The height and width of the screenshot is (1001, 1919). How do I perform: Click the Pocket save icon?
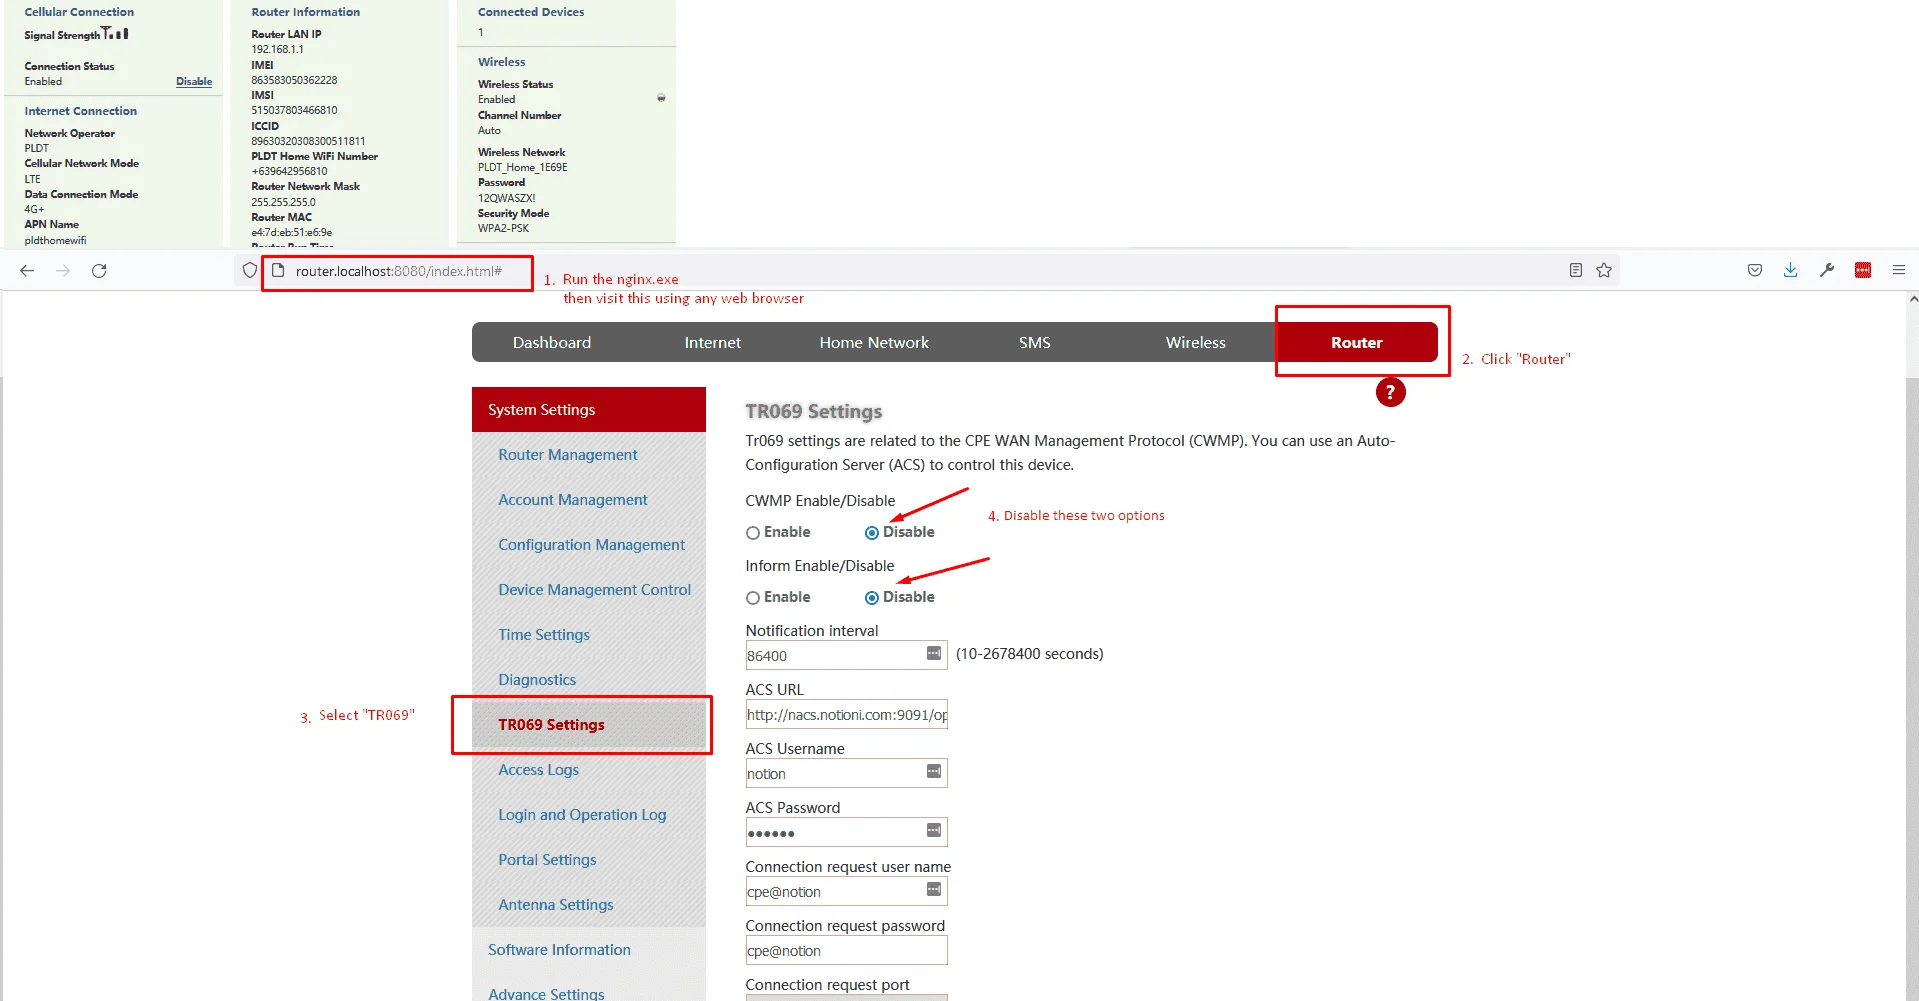[1755, 270]
